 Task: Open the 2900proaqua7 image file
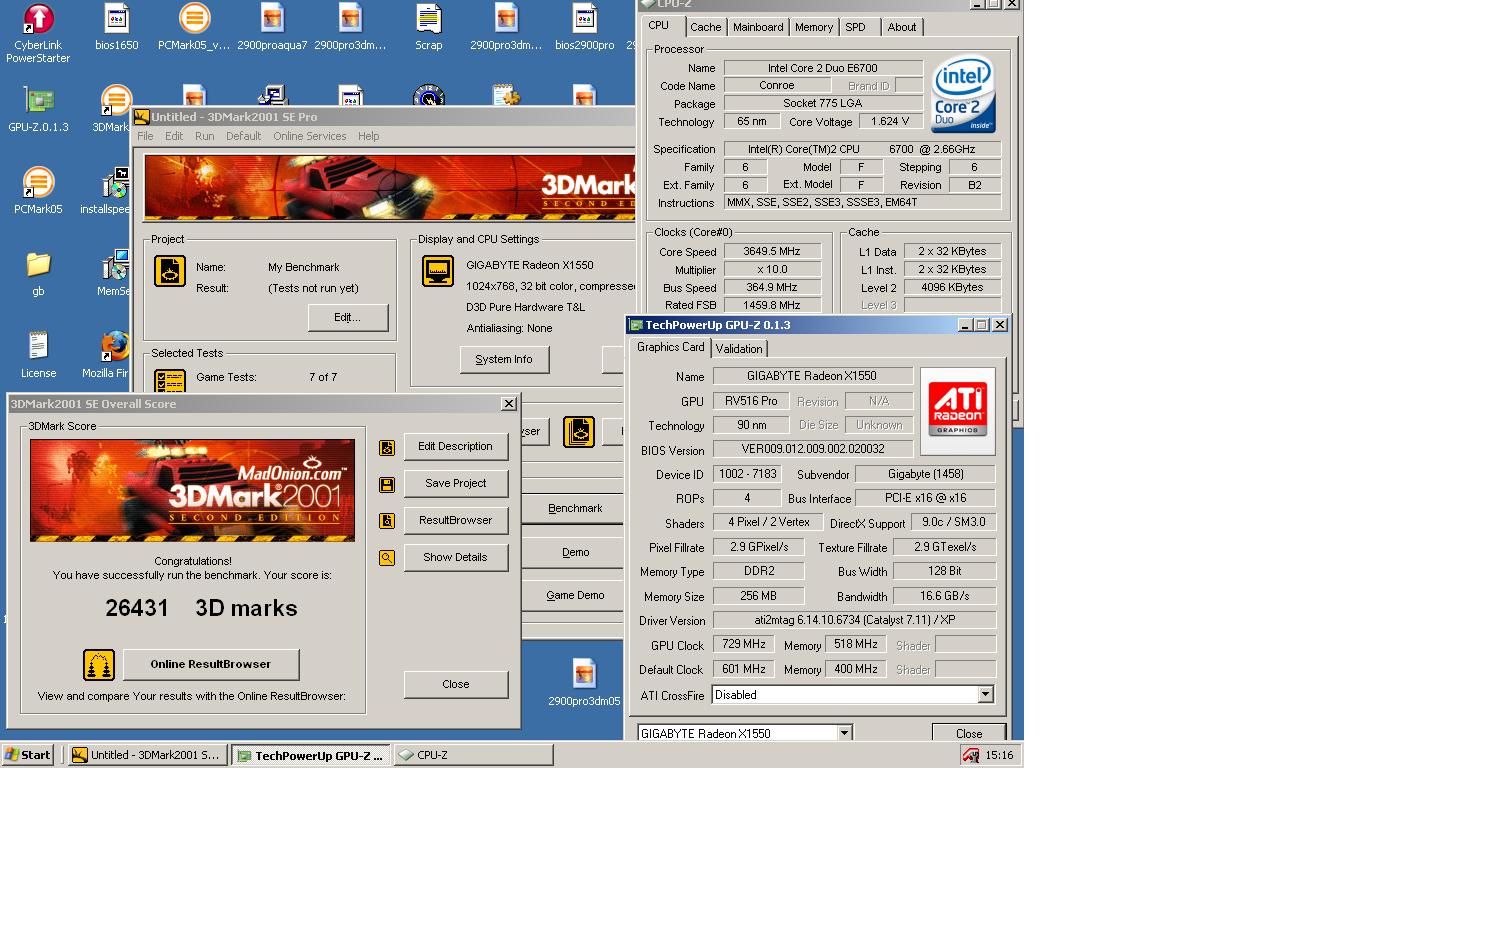(272, 27)
